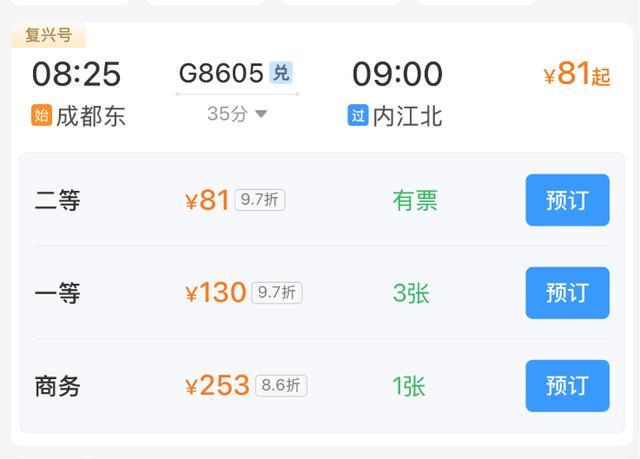Select the 内江北 arrival station
The width and height of the screenshot is (640, 459).
coord(407,116)
